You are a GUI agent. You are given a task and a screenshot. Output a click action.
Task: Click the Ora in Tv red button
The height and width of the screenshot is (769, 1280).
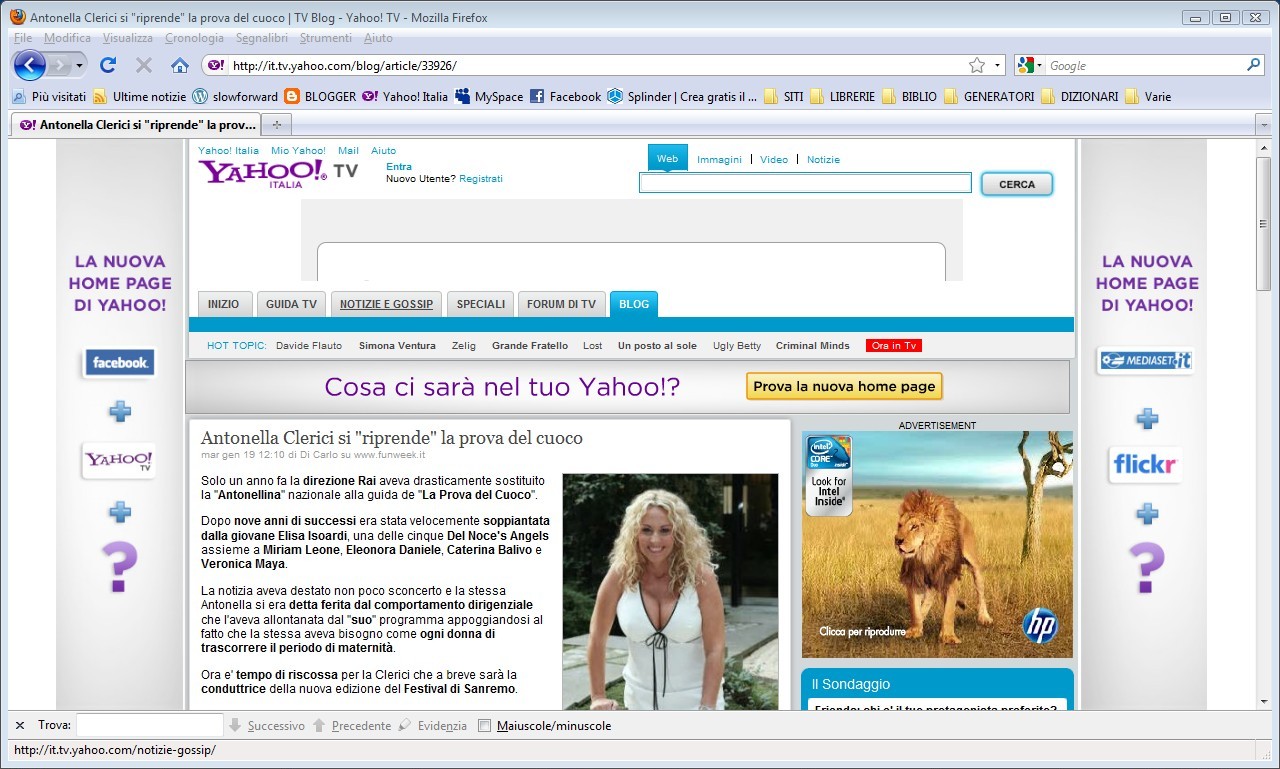coord(894,346)
